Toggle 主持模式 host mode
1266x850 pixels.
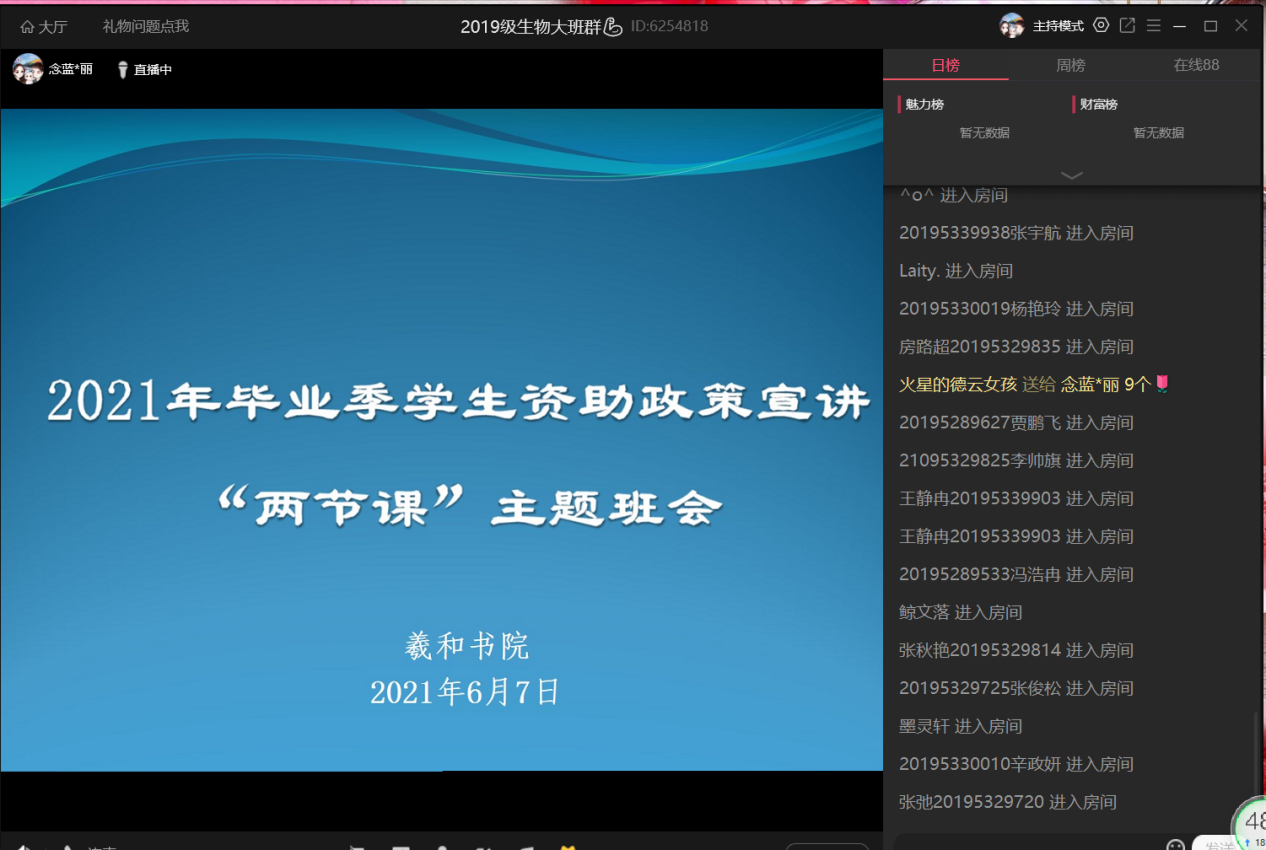[x=1058, y=27]
